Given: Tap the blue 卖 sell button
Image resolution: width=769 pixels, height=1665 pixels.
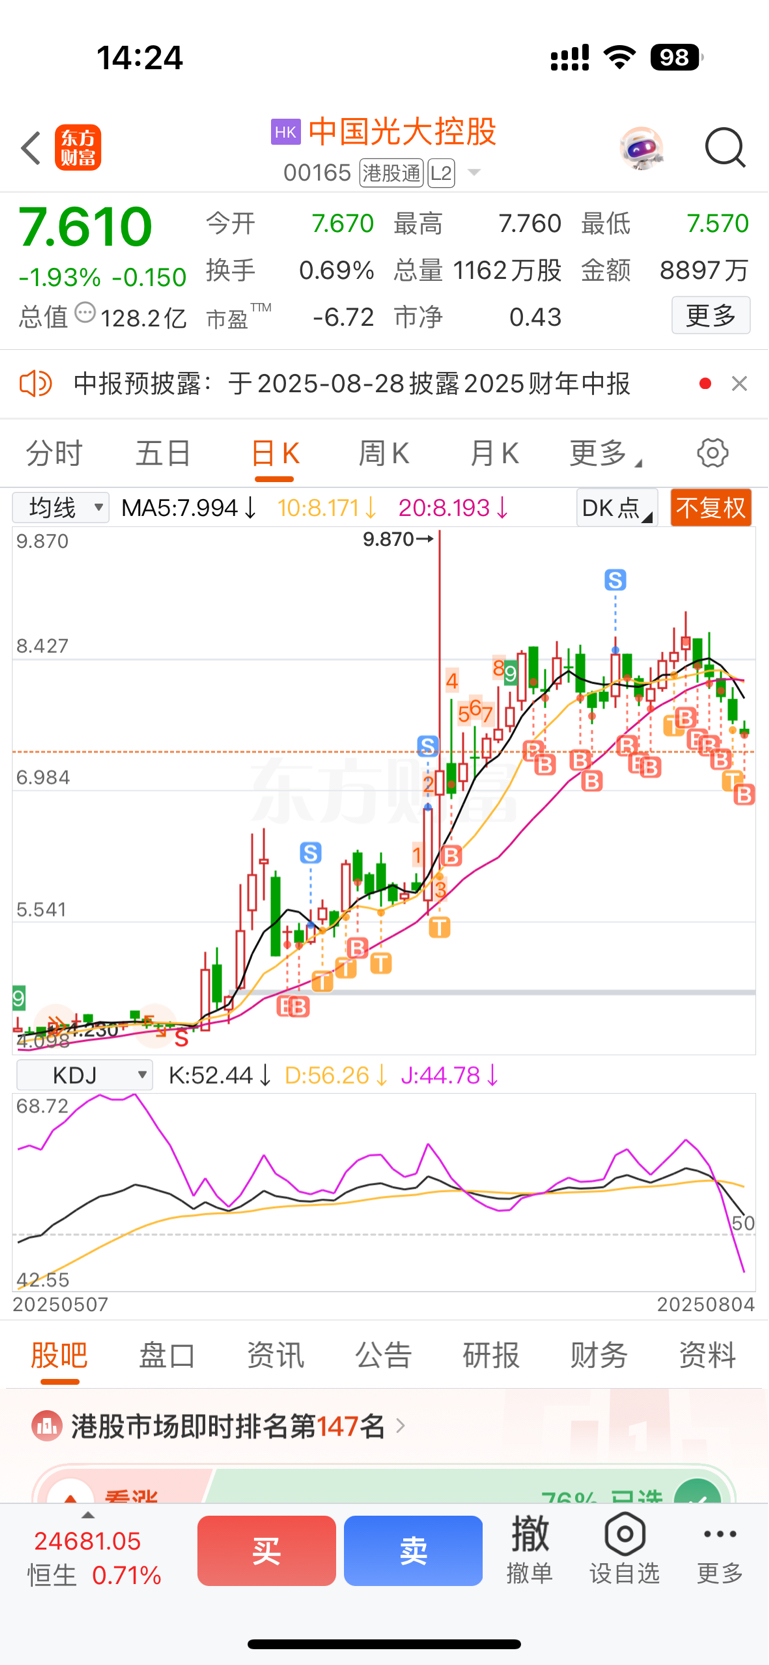Looking at the screenshot, I should [413, 1550].
